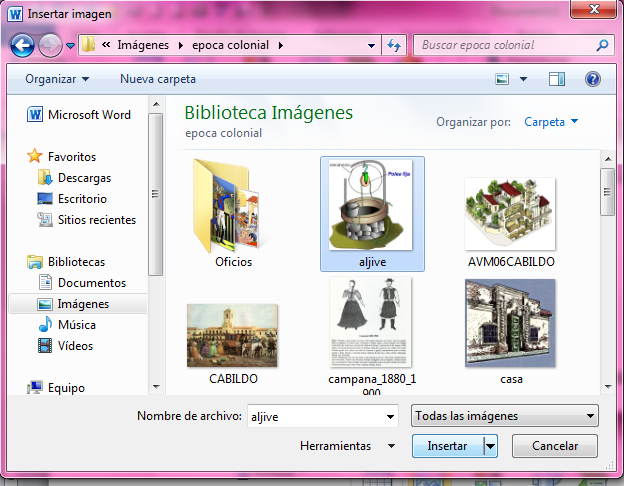Image resolution: width=624 pixels, height=486 pixels.
Task: Expand the view options dropdown arrow
Action: tap(524, 79)
